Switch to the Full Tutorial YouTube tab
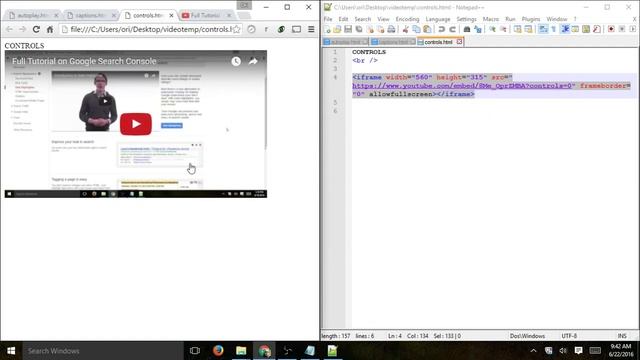 [205, 16]
